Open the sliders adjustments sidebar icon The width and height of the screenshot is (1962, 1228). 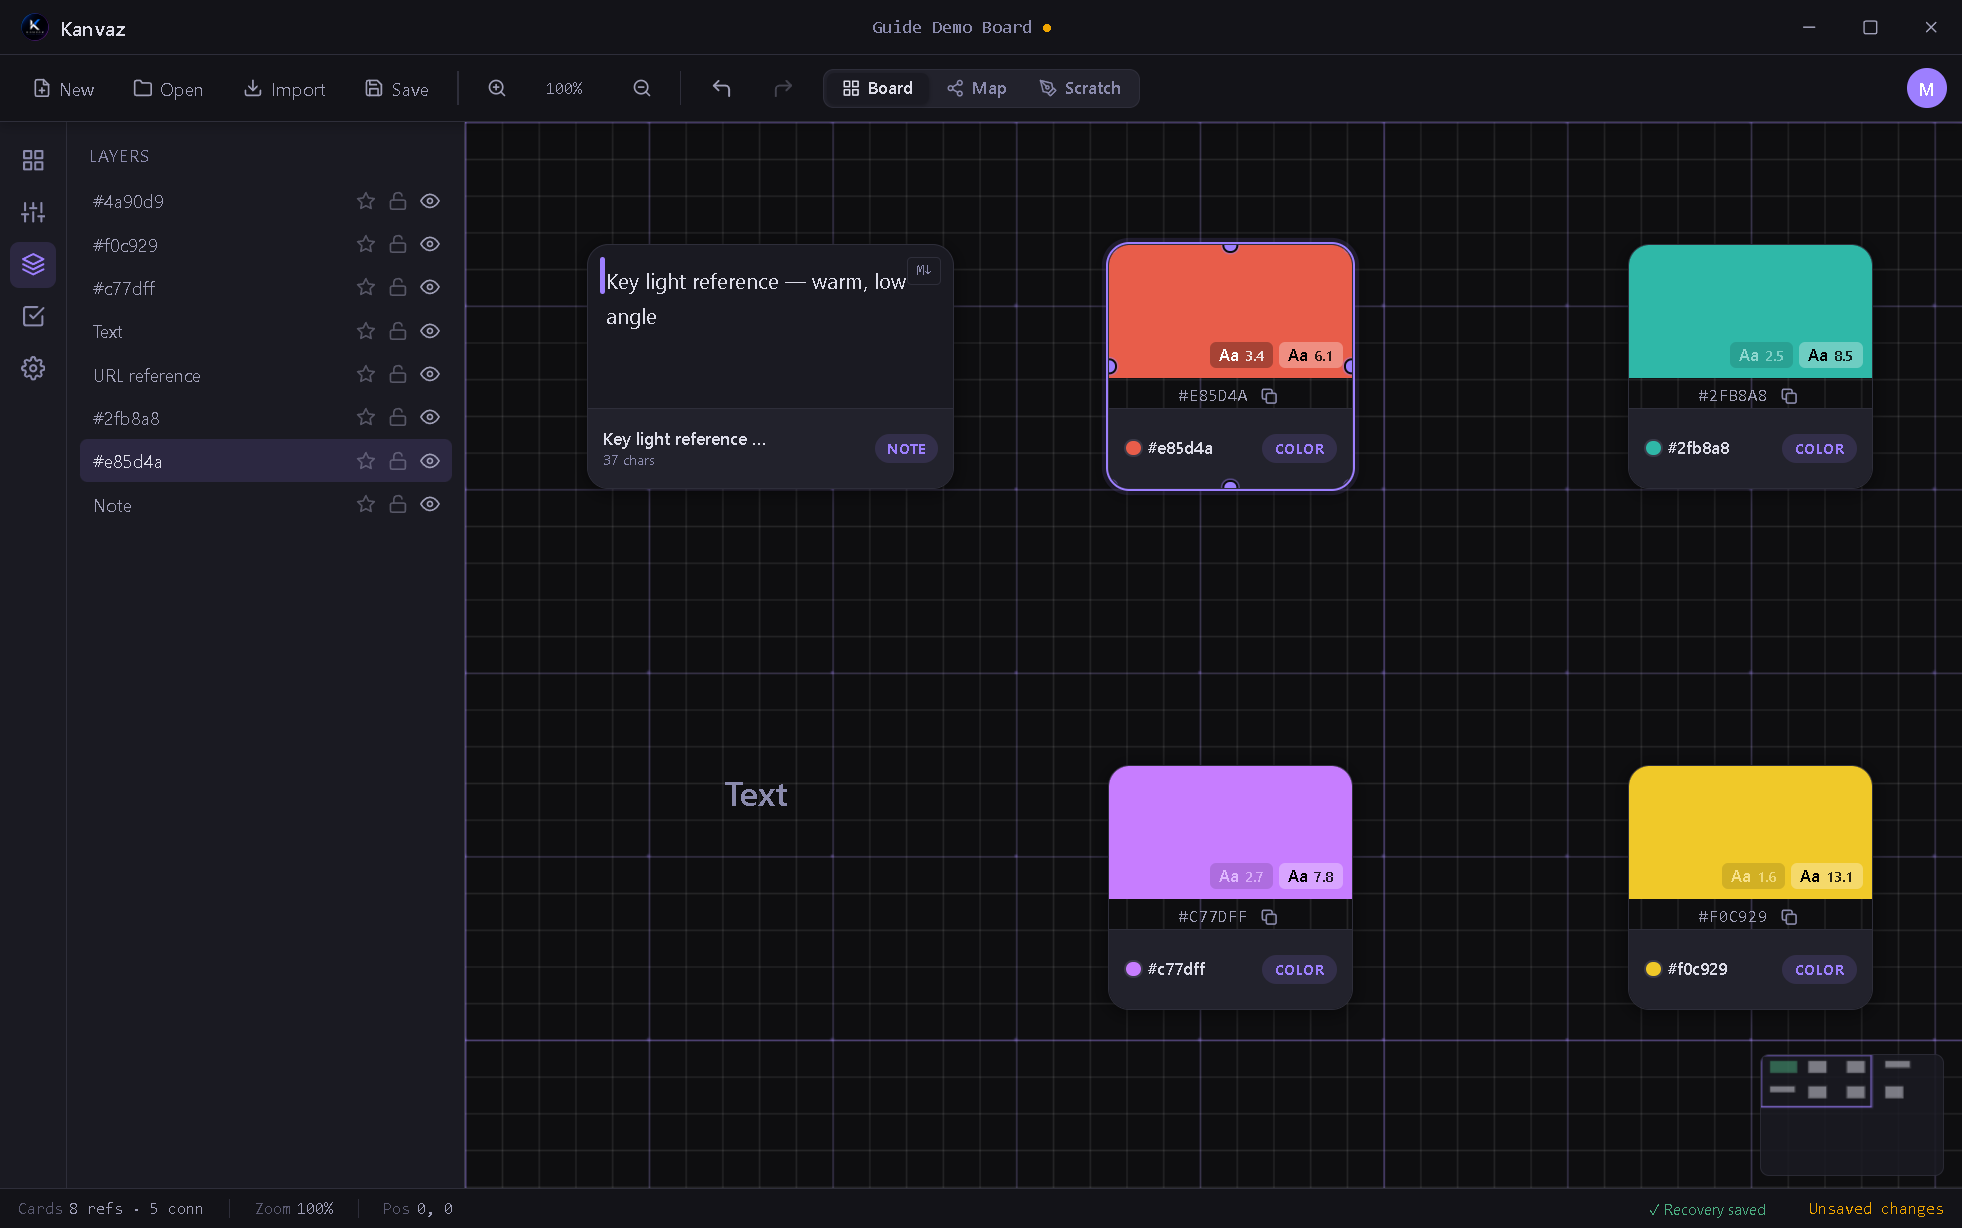pos(33,212)
